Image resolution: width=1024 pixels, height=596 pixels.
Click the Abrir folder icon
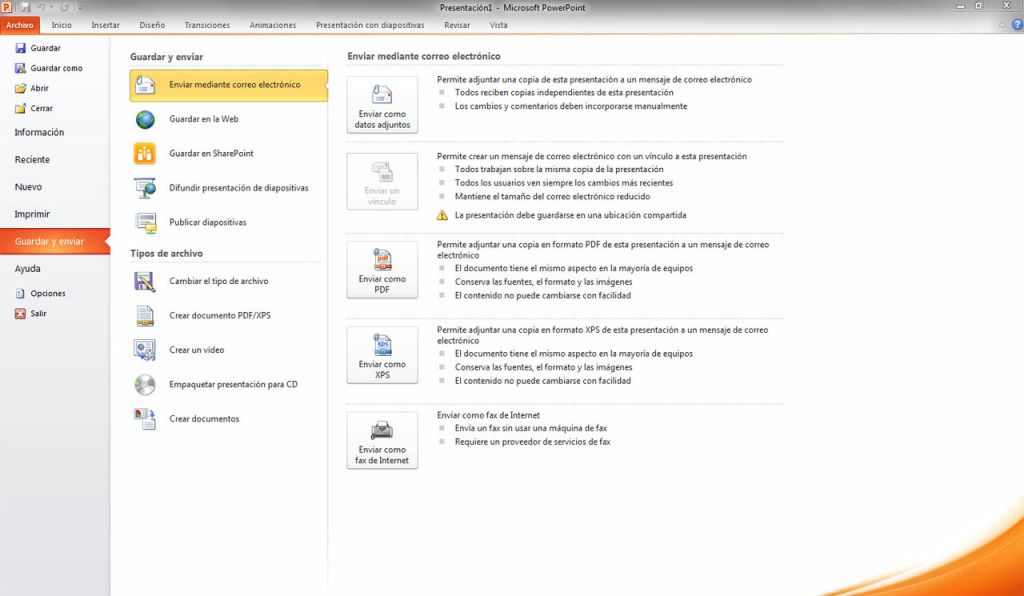point(20,88)
